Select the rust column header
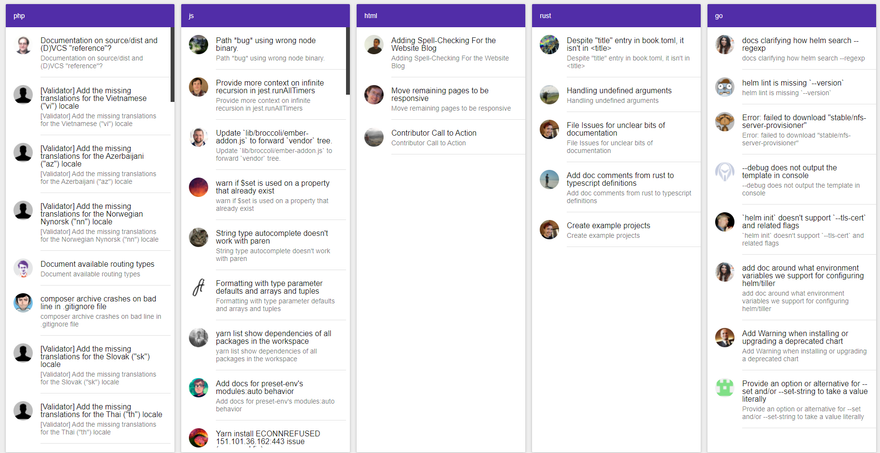The height and width of the screenshot is (453, 880). click(616, 16)
